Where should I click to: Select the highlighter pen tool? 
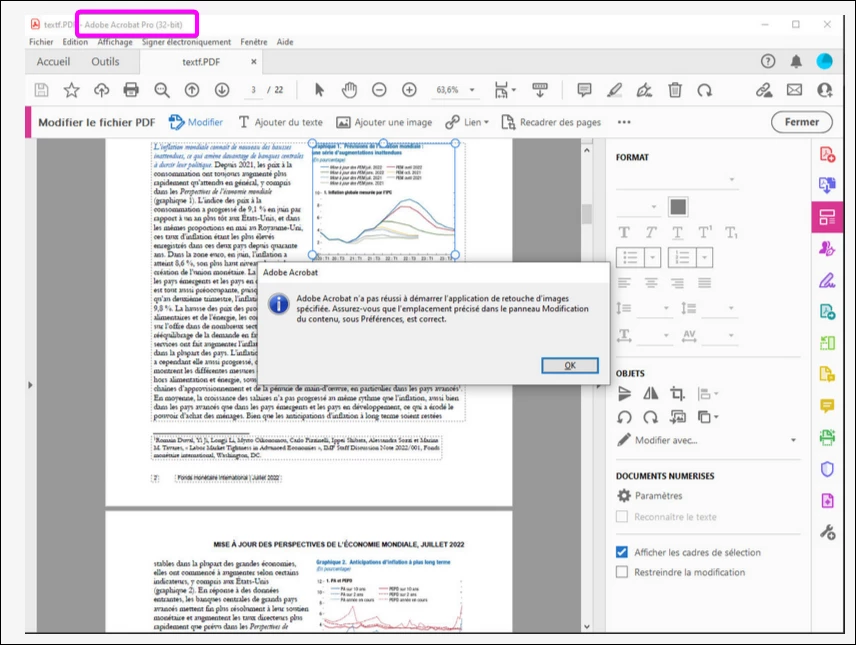tap(615, 90)
